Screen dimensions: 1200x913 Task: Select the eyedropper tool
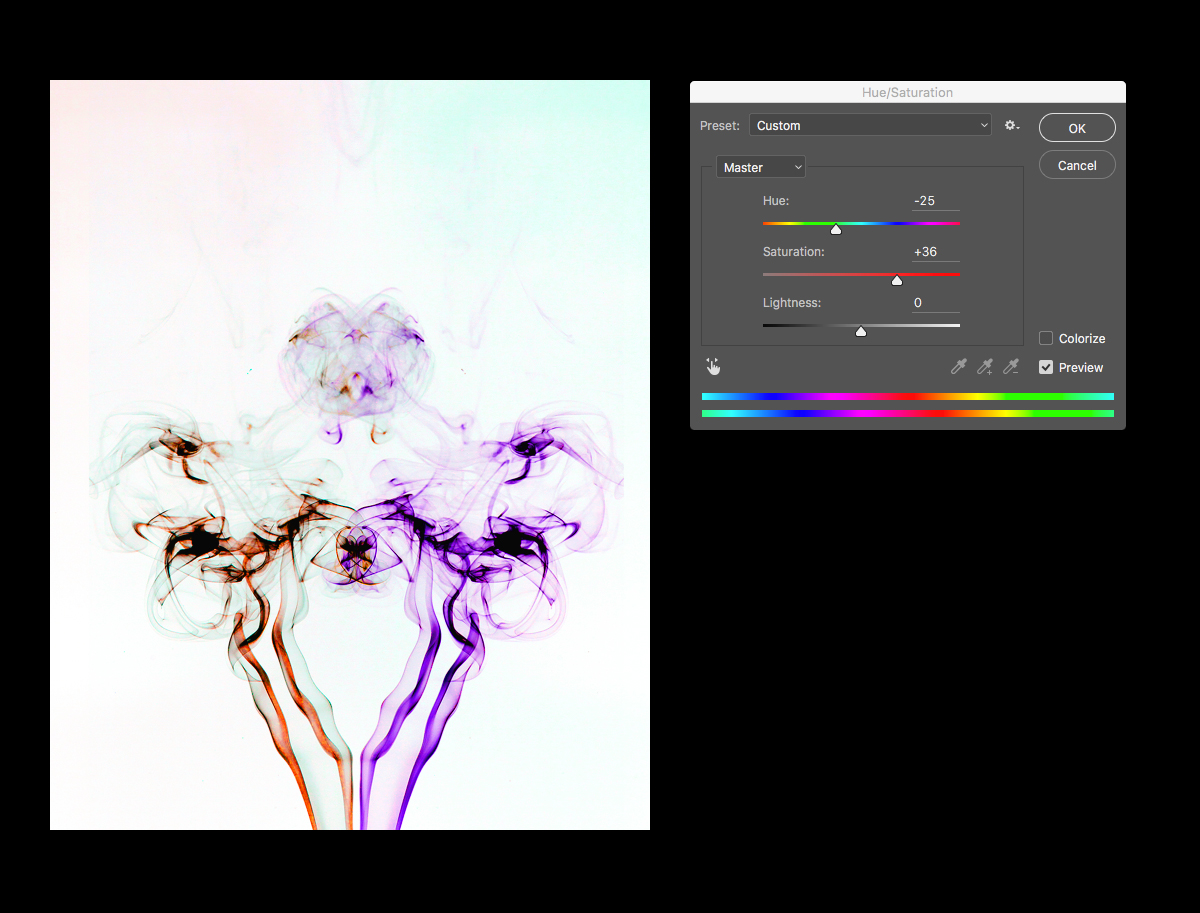coord(959,367)
